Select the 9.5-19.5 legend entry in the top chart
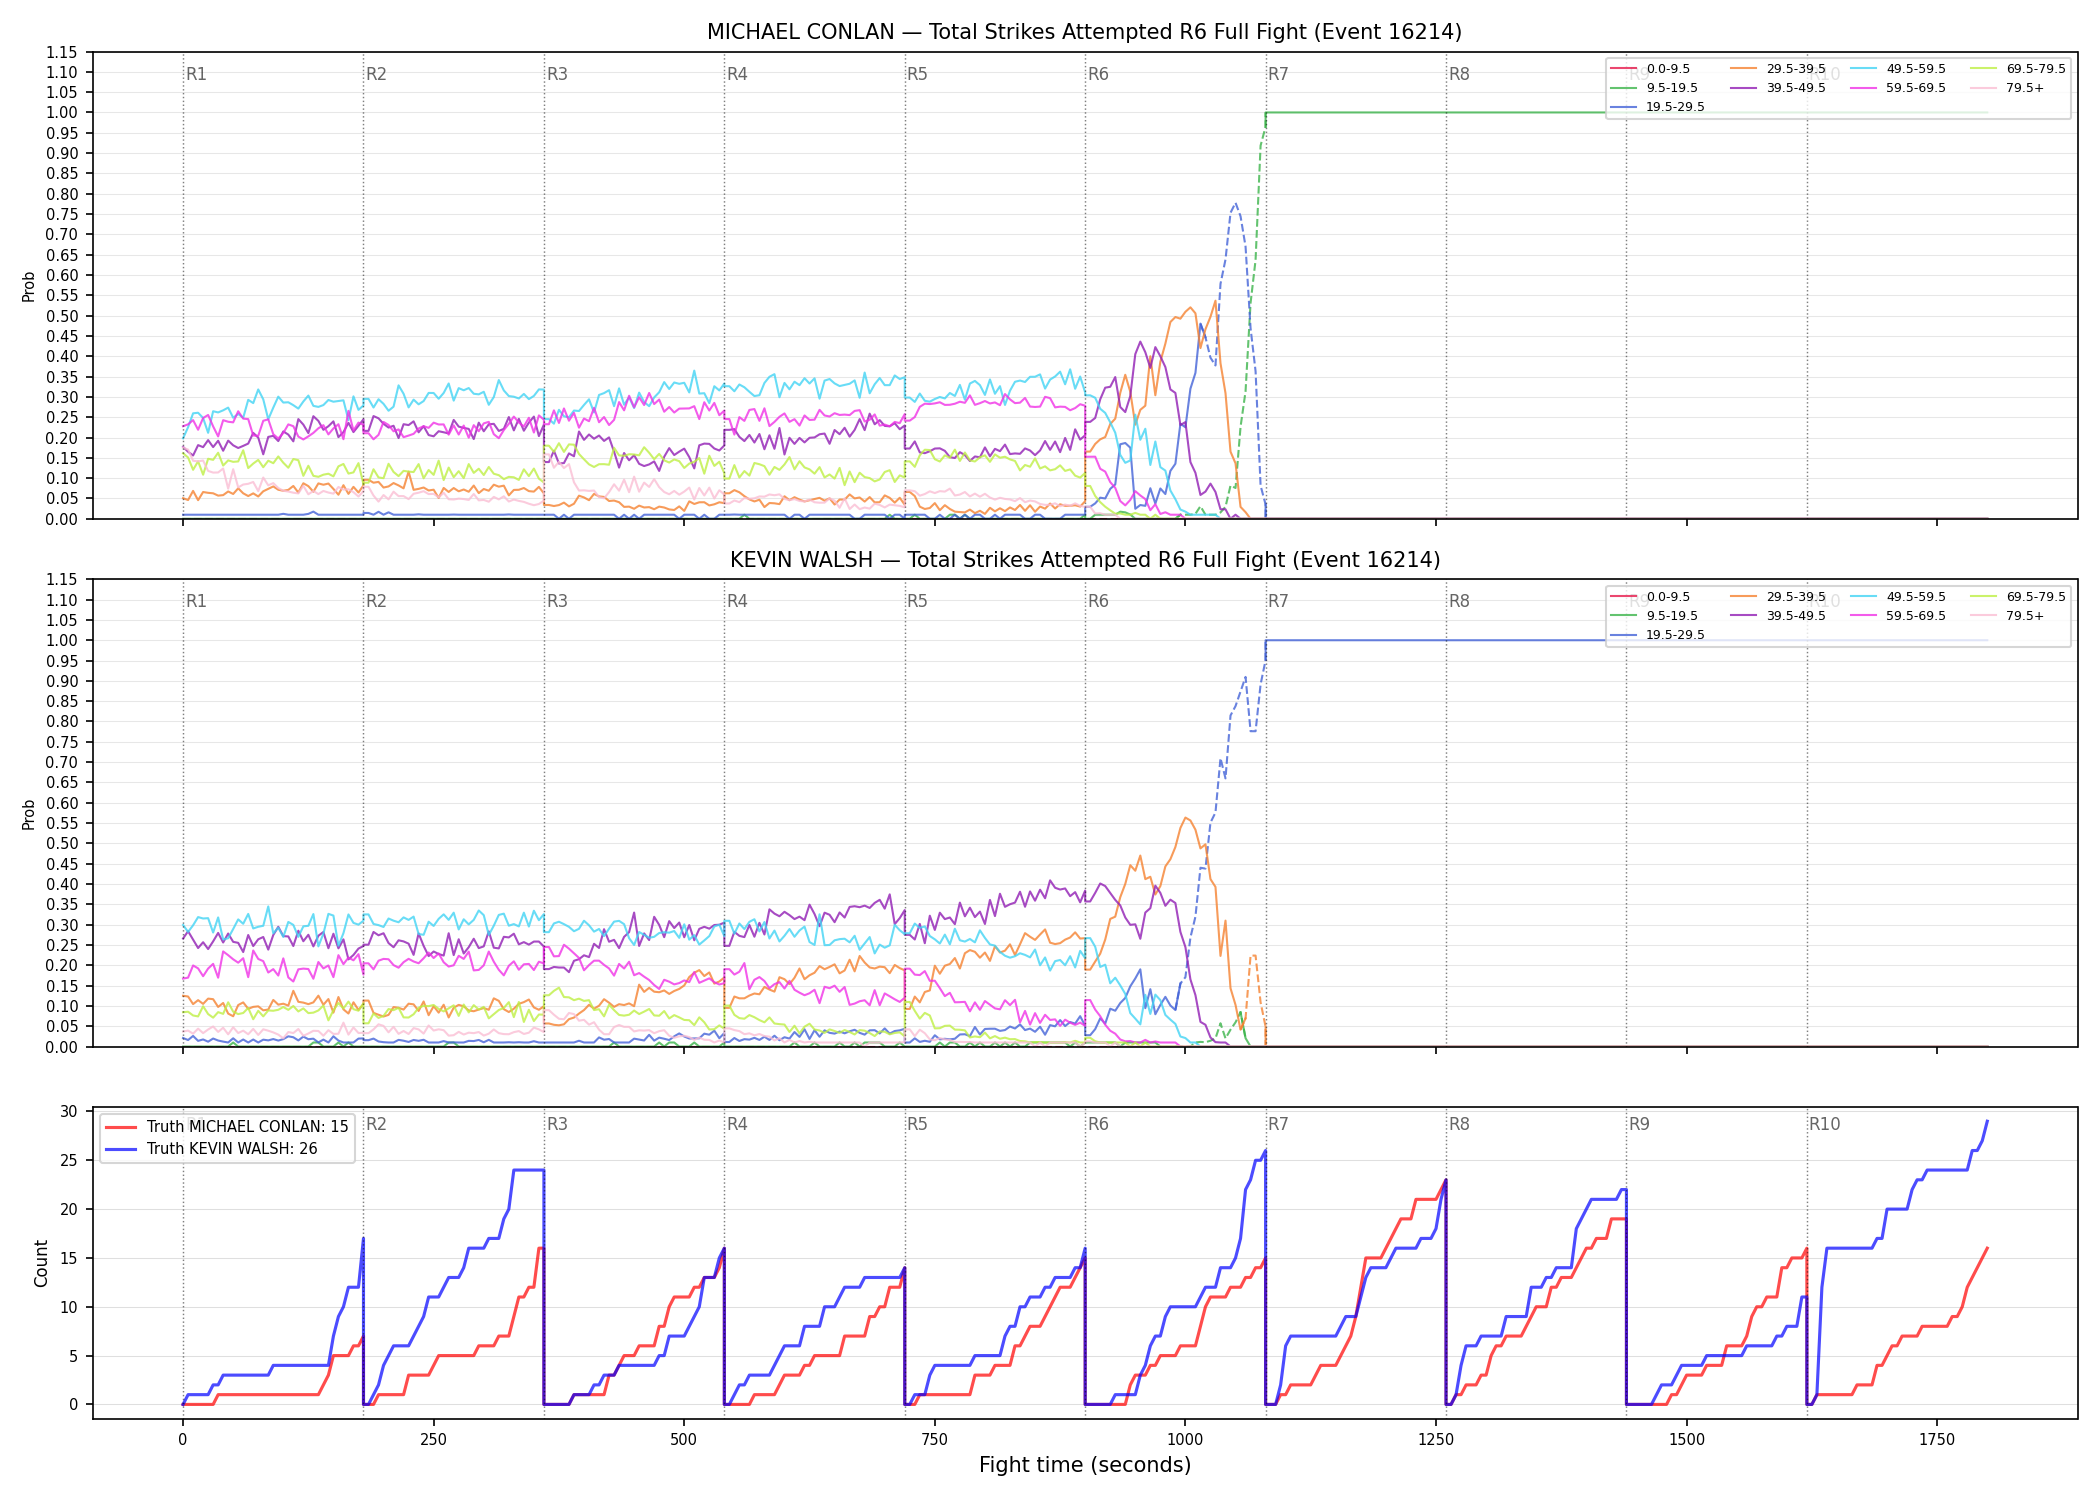 point(1654,88)
